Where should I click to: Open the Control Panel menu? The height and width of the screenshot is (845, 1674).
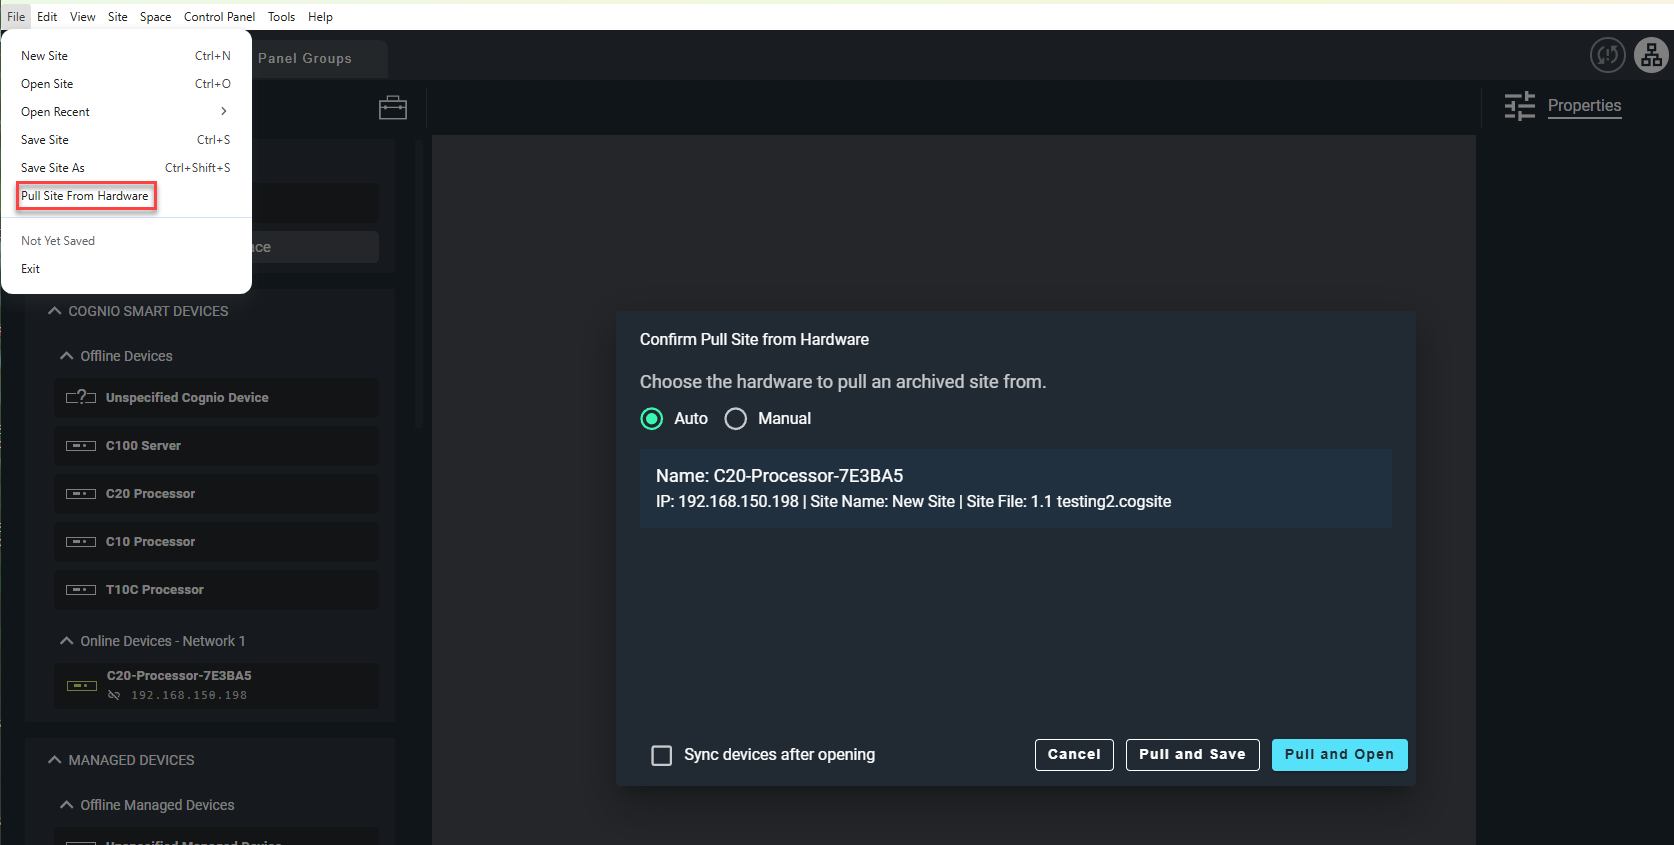tap(219, 17)
